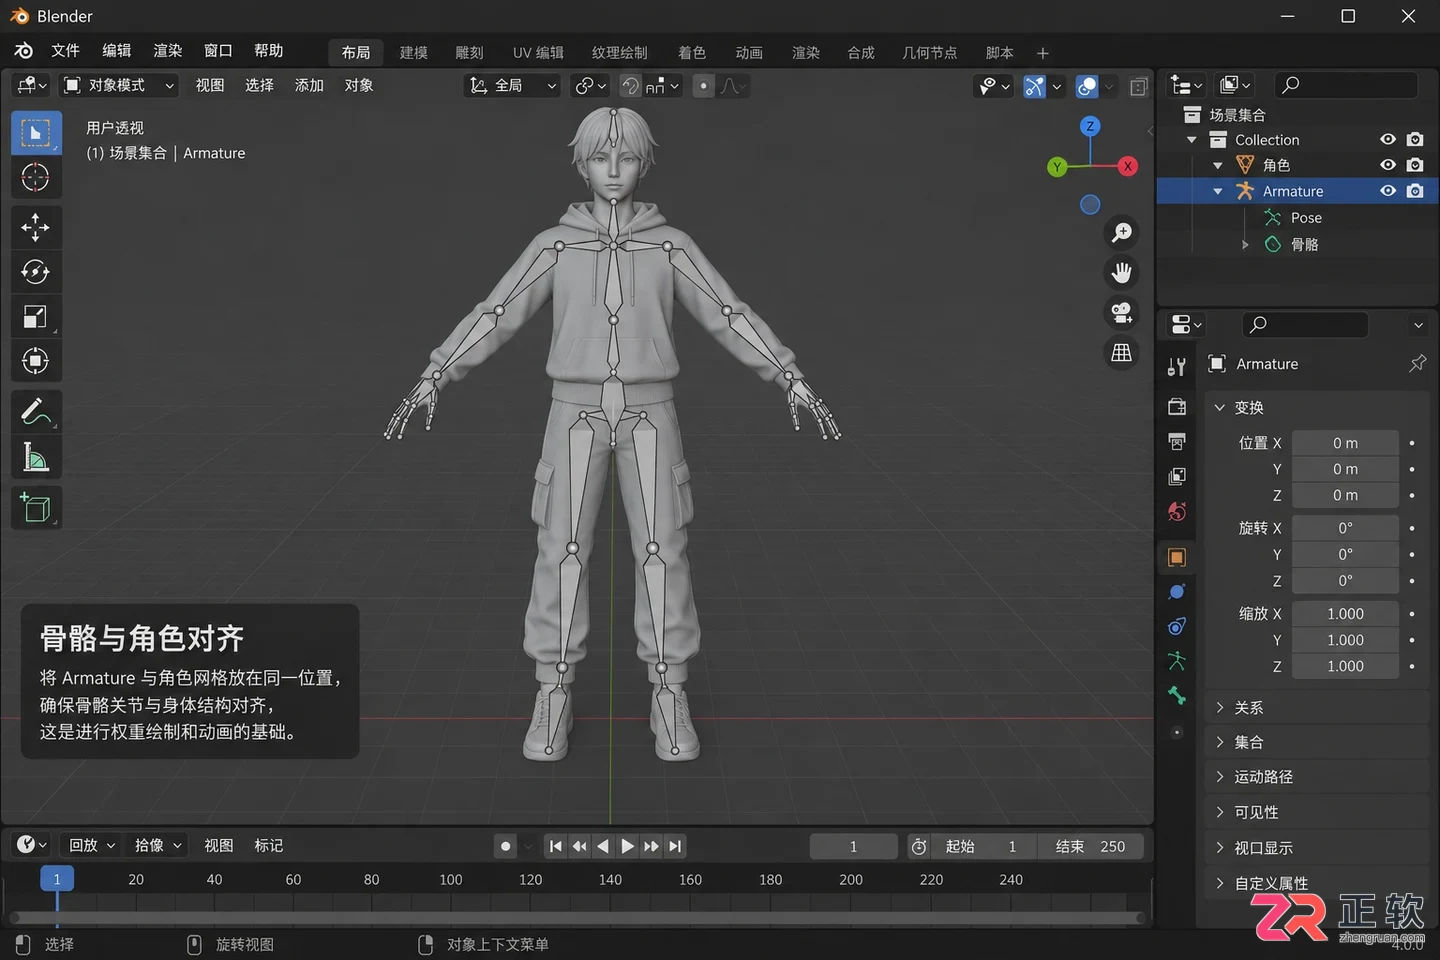Open the Scene properties tab
The height and width of the screenshot is (960, 1440).
pyautogui.click(x=1177, y=512)
